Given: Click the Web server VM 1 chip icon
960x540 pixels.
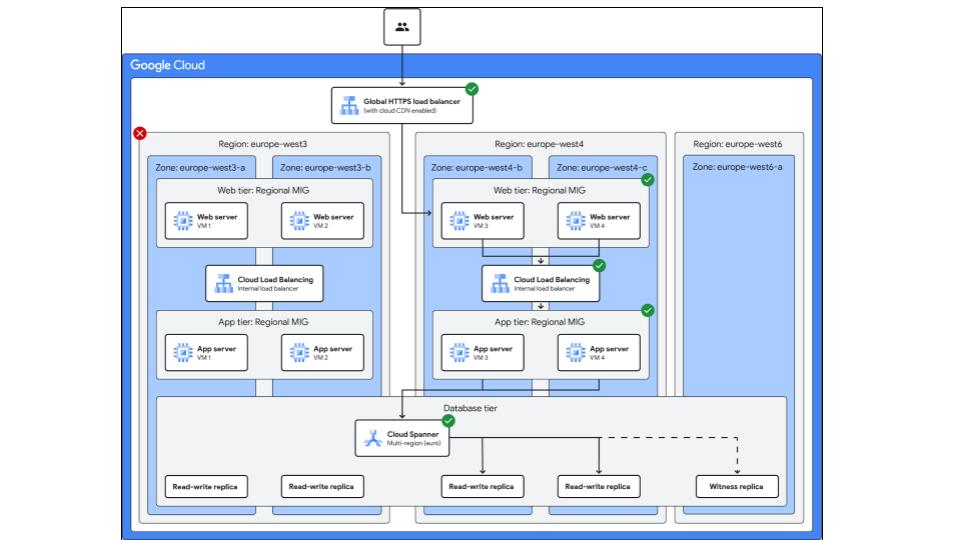Looking at the screenshot, I should point(182,220).
